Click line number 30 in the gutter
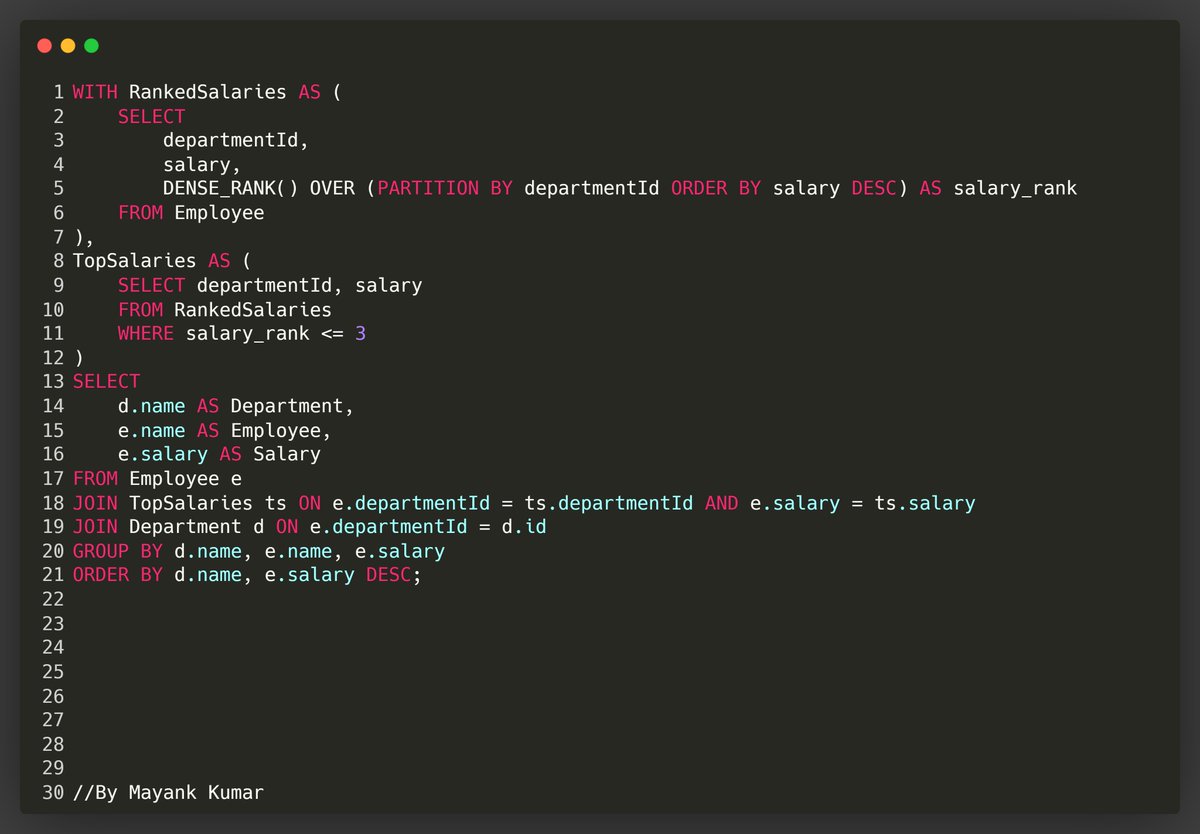This screenshot has width=1200, height=834. click(53, 792)
